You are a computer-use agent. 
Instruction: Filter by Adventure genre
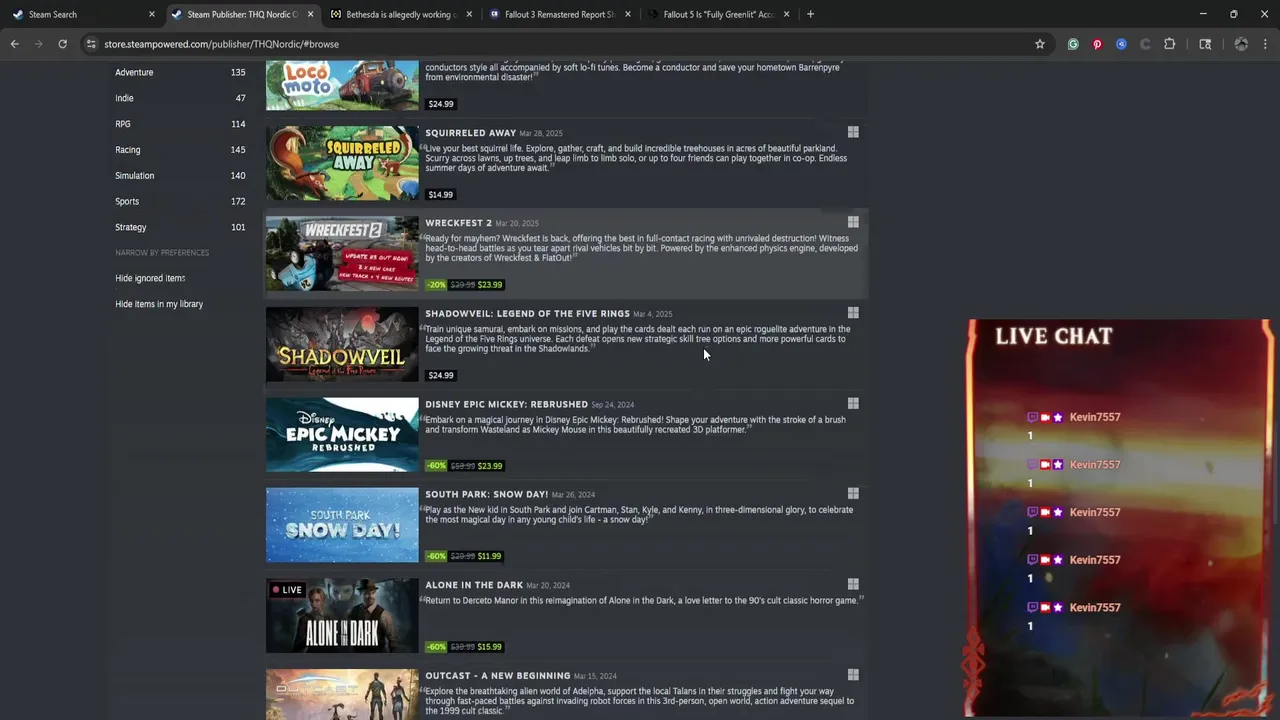(x=134, y=72)
